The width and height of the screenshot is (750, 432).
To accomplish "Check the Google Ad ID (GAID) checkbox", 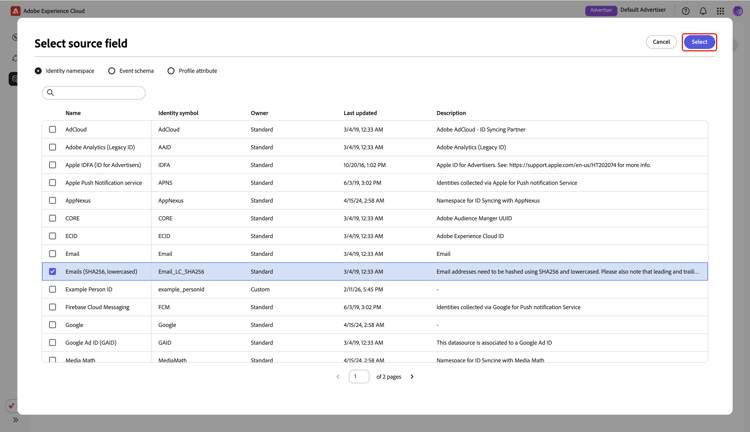I will 53,343.
